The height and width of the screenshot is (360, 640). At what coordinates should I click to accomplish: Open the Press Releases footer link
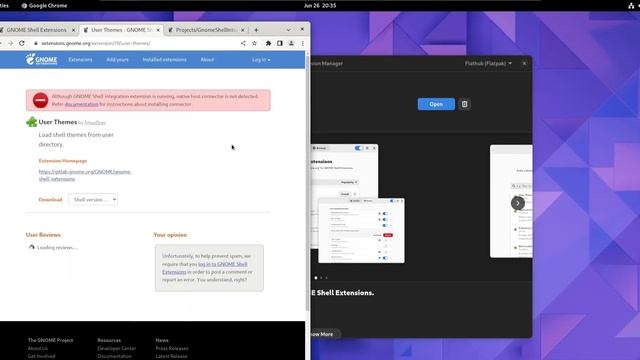coord(172,348)
